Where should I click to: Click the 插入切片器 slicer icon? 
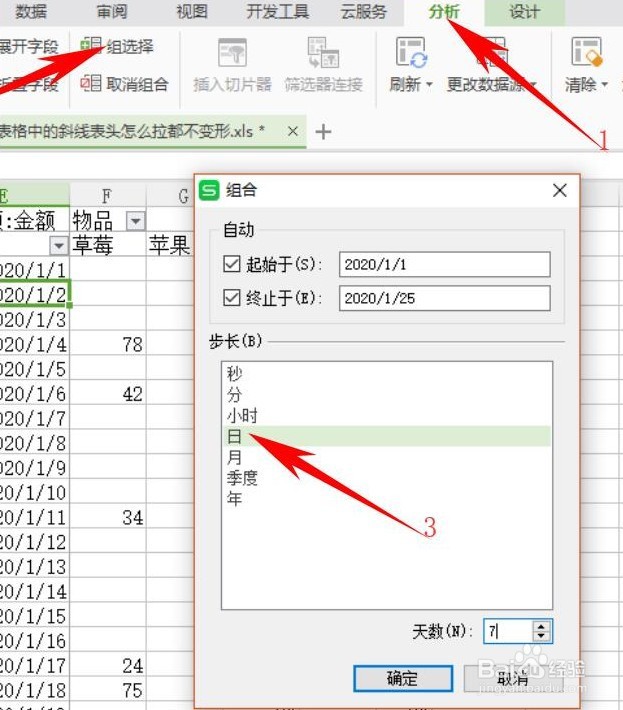(232, 53)
